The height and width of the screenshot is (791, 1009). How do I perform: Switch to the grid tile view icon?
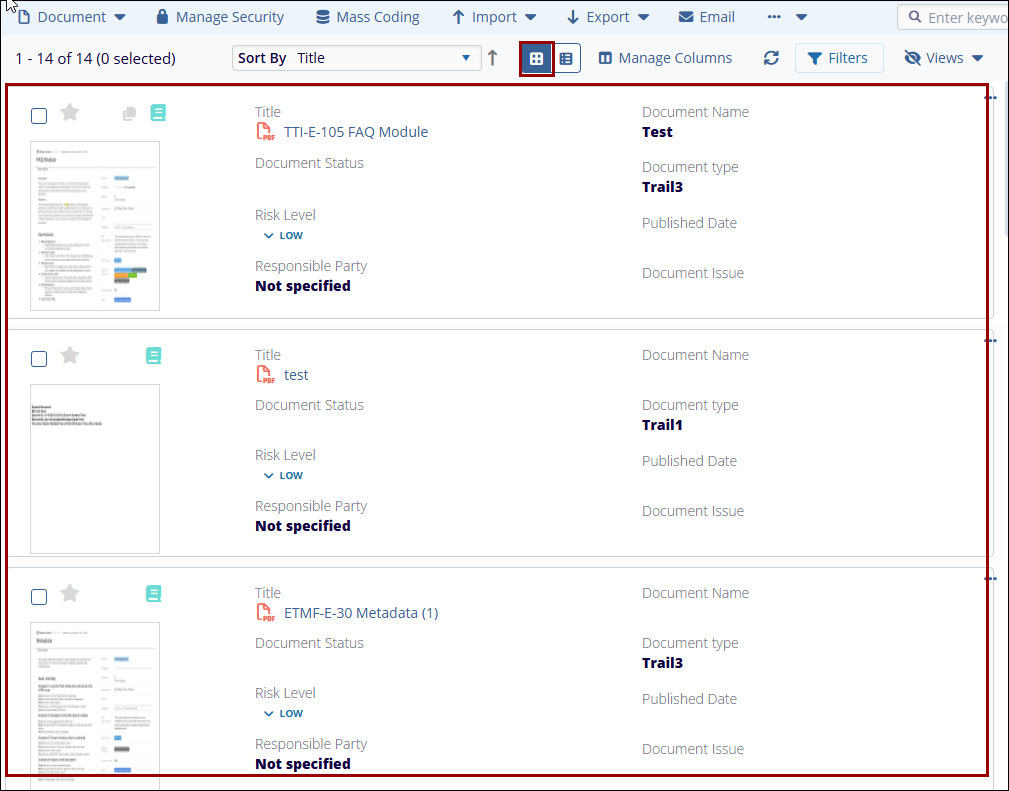click(x=536, y=59)
